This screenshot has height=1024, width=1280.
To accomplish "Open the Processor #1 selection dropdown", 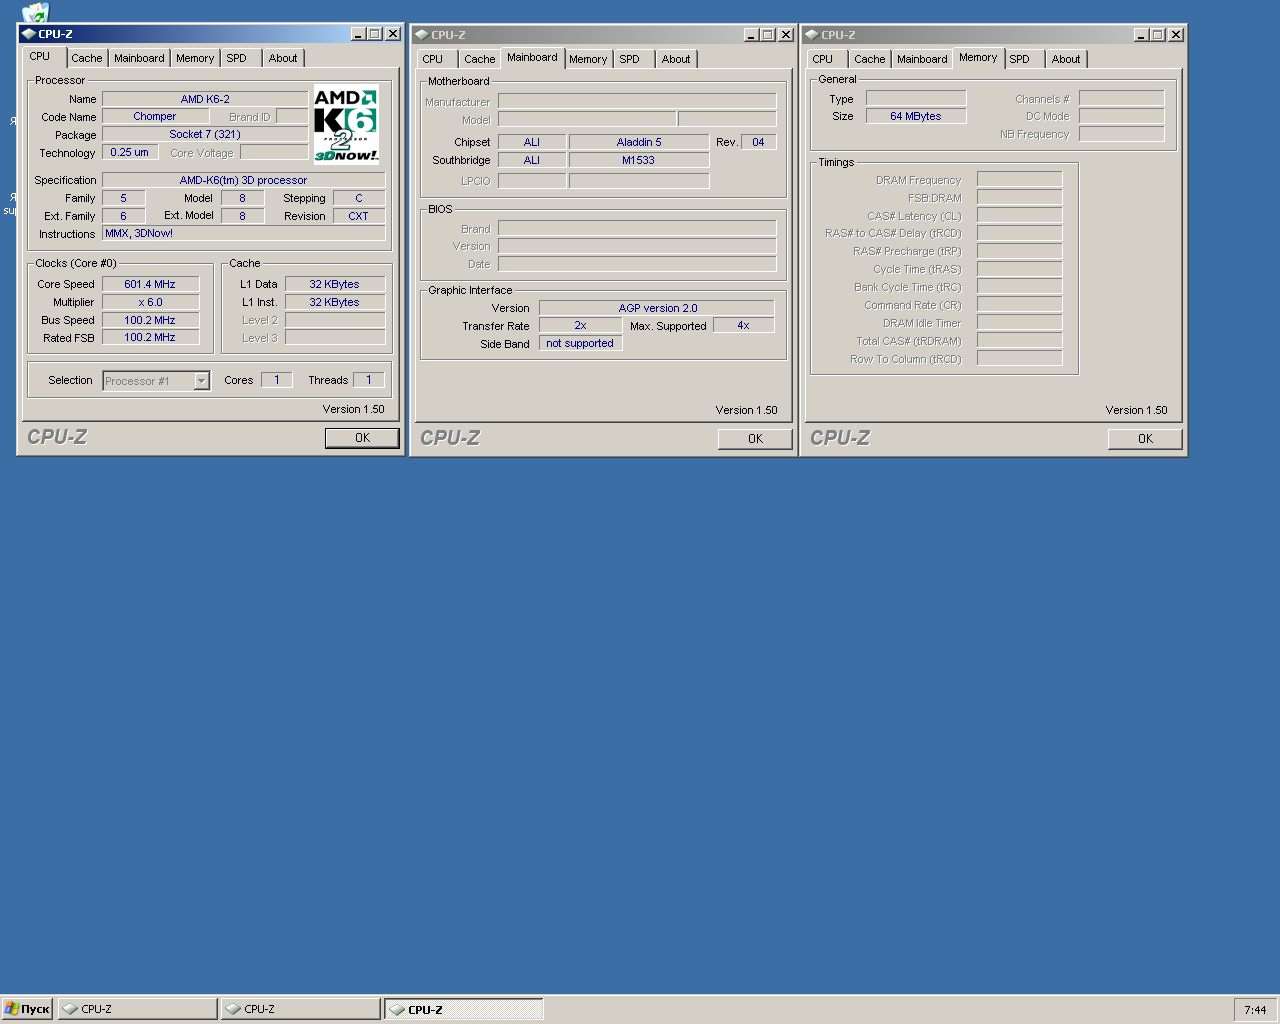I will pos(201,381).
